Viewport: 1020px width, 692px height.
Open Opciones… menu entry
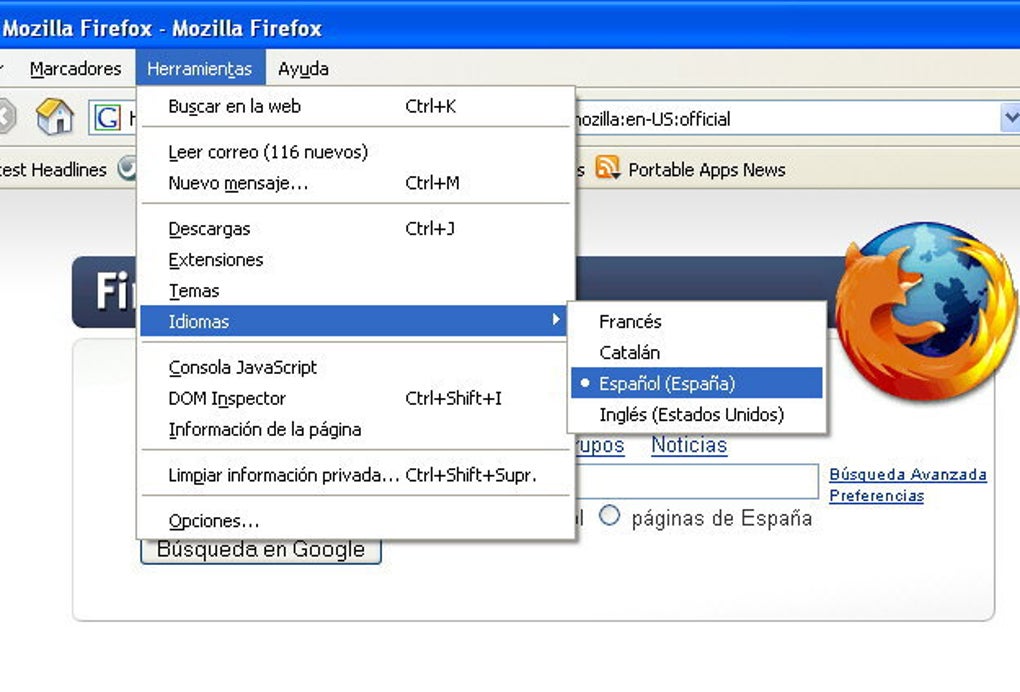click(356, 521)
